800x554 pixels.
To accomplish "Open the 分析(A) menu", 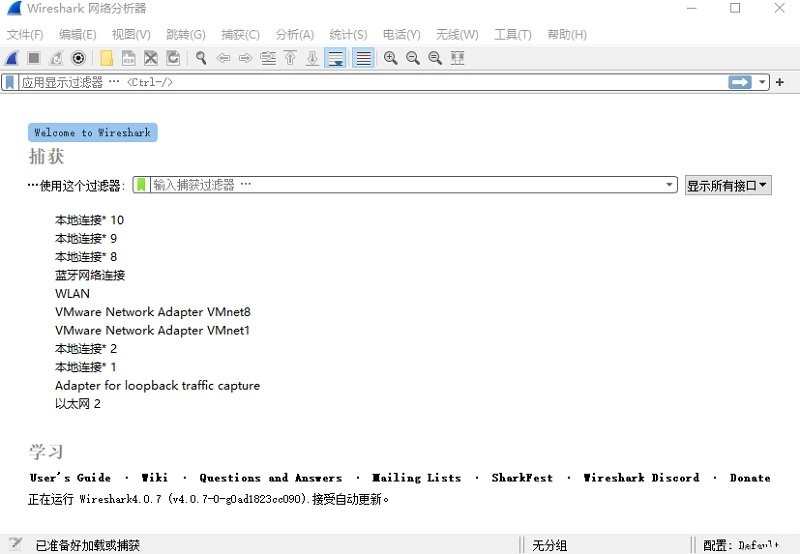I will [294, 35].
